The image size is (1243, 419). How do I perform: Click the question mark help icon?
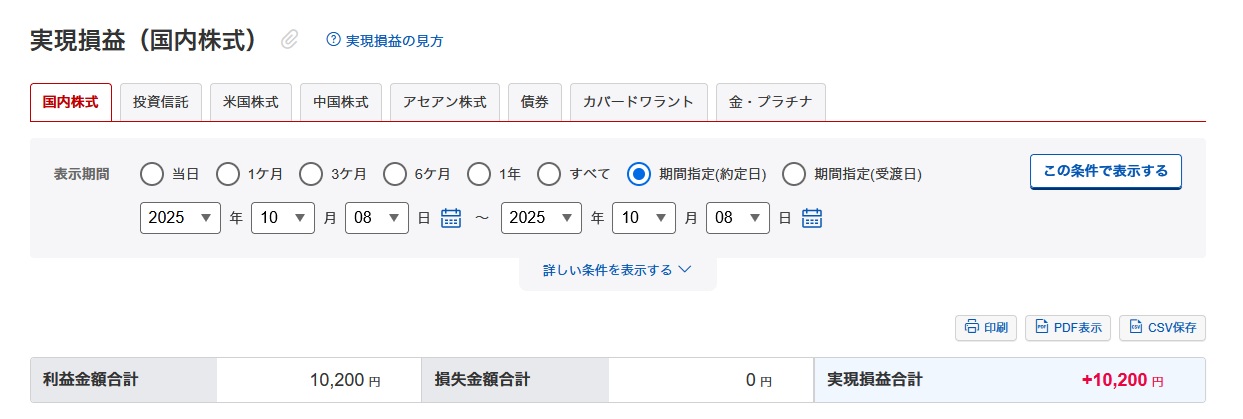(334, 40)
